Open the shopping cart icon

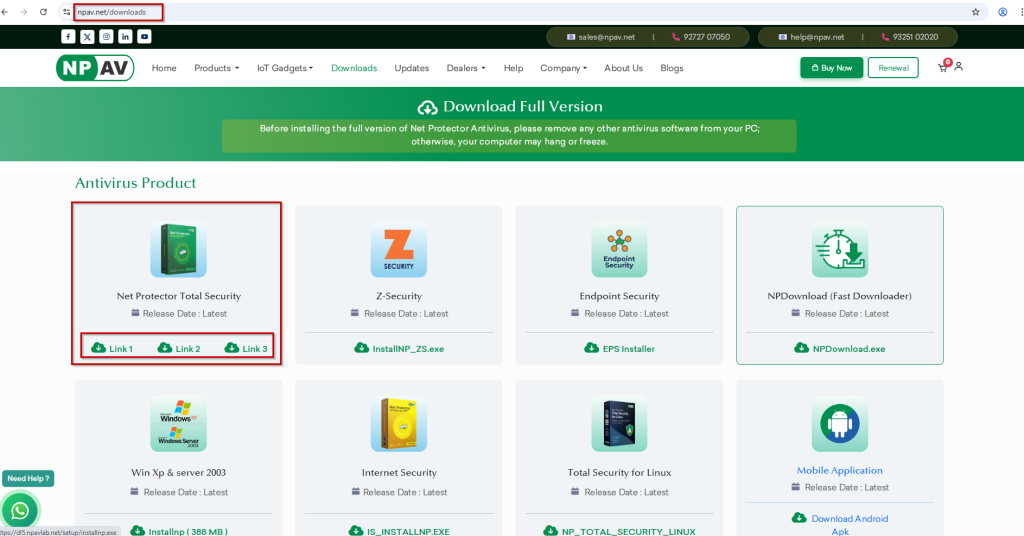tap(942, 67)
